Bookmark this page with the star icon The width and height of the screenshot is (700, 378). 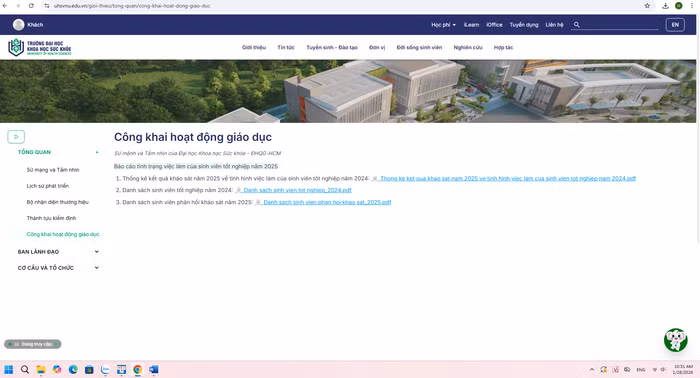tap(647, 6)
